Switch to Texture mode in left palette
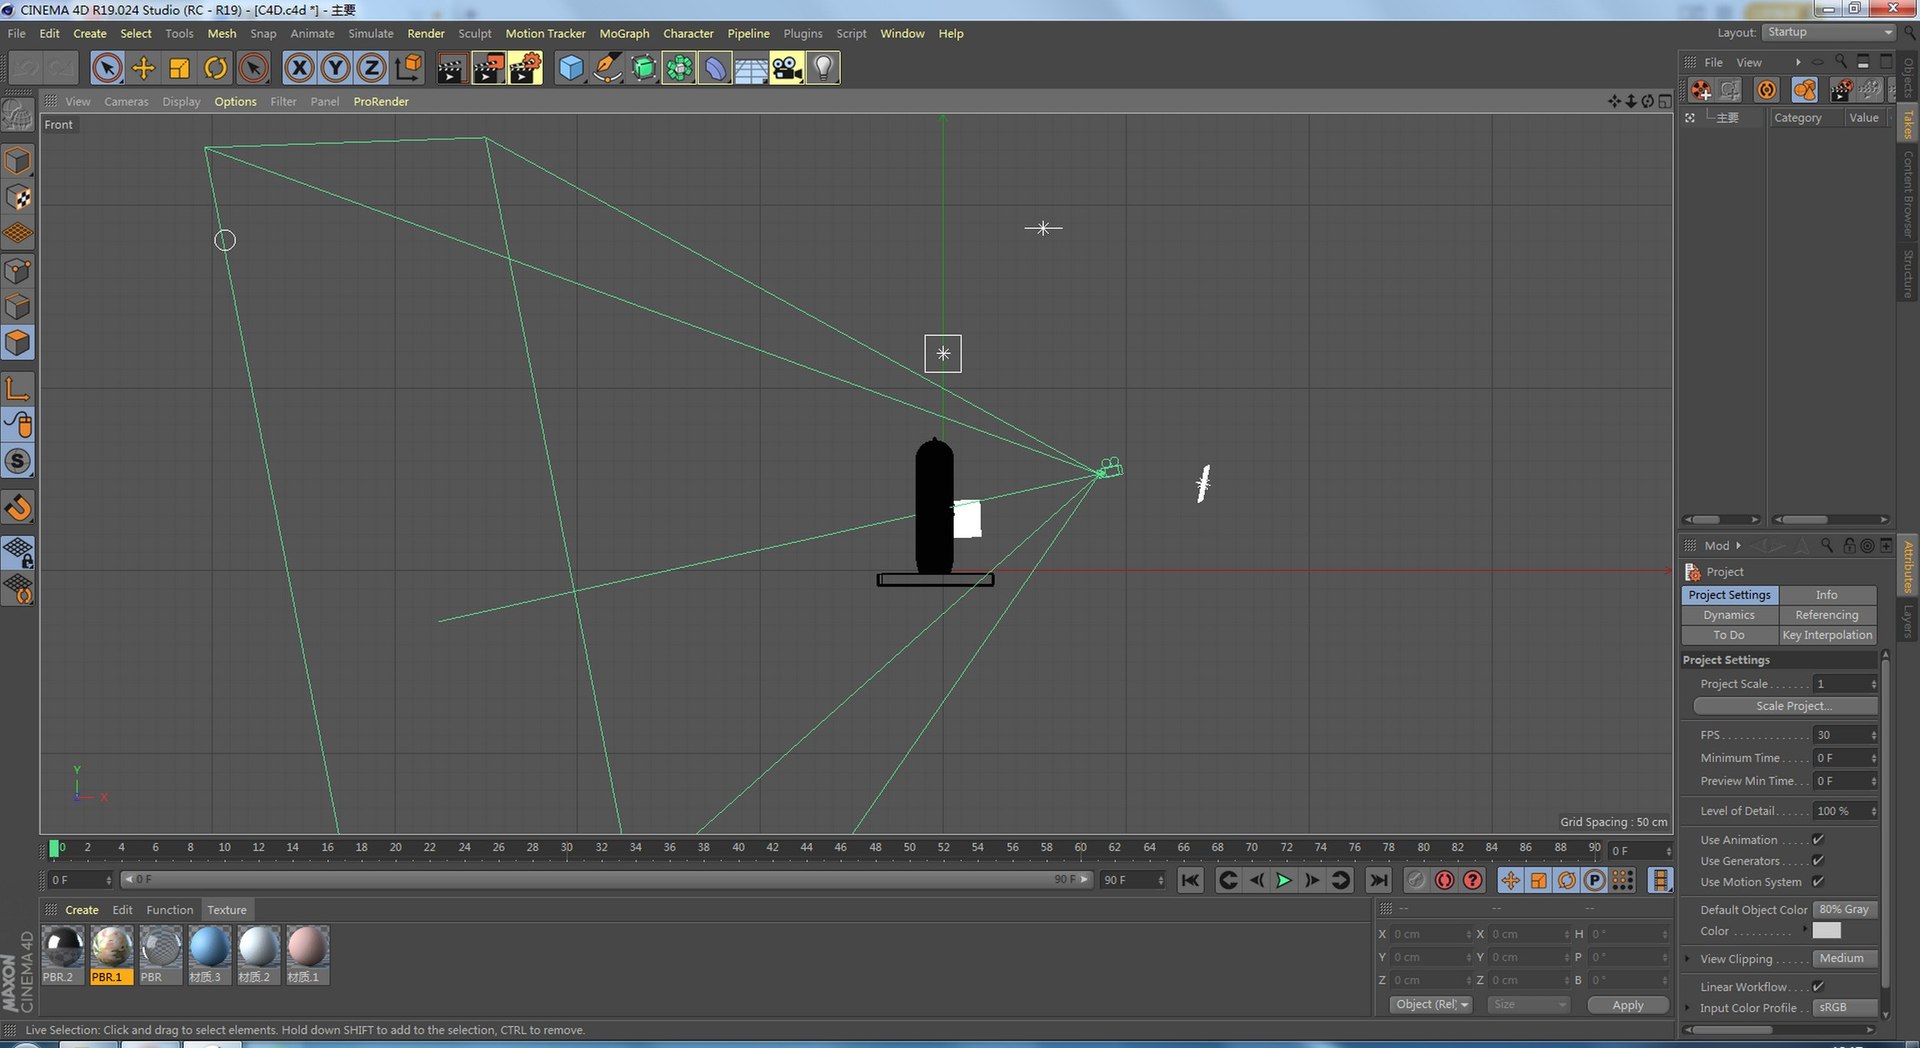This screenshot has width=1920, height=1048. [18, 197]
